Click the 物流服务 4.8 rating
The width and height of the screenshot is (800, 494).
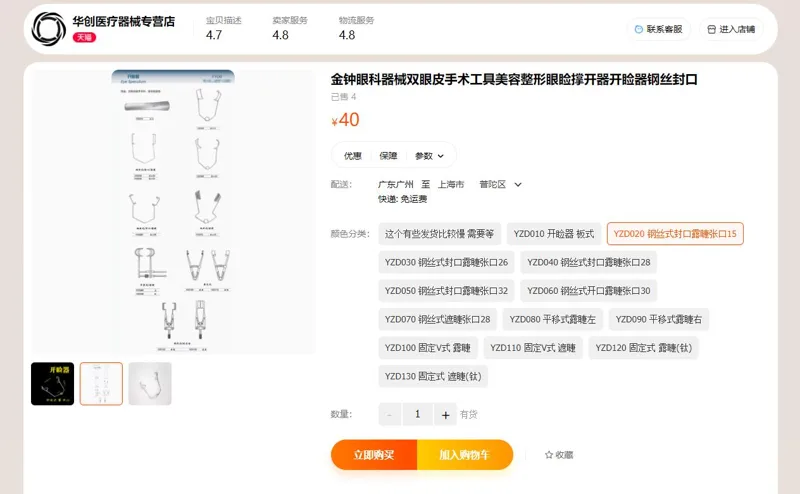[356, 28]
